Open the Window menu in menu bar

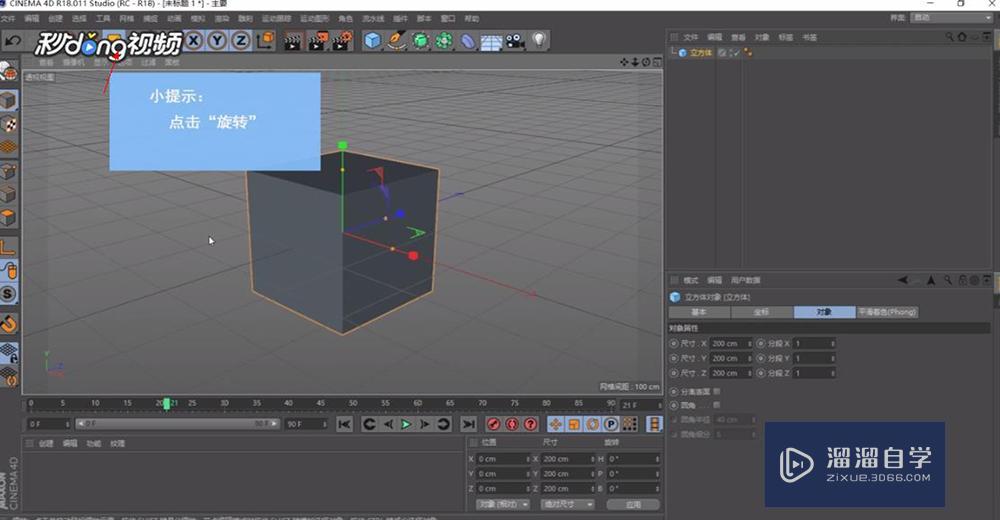[448, 19]
